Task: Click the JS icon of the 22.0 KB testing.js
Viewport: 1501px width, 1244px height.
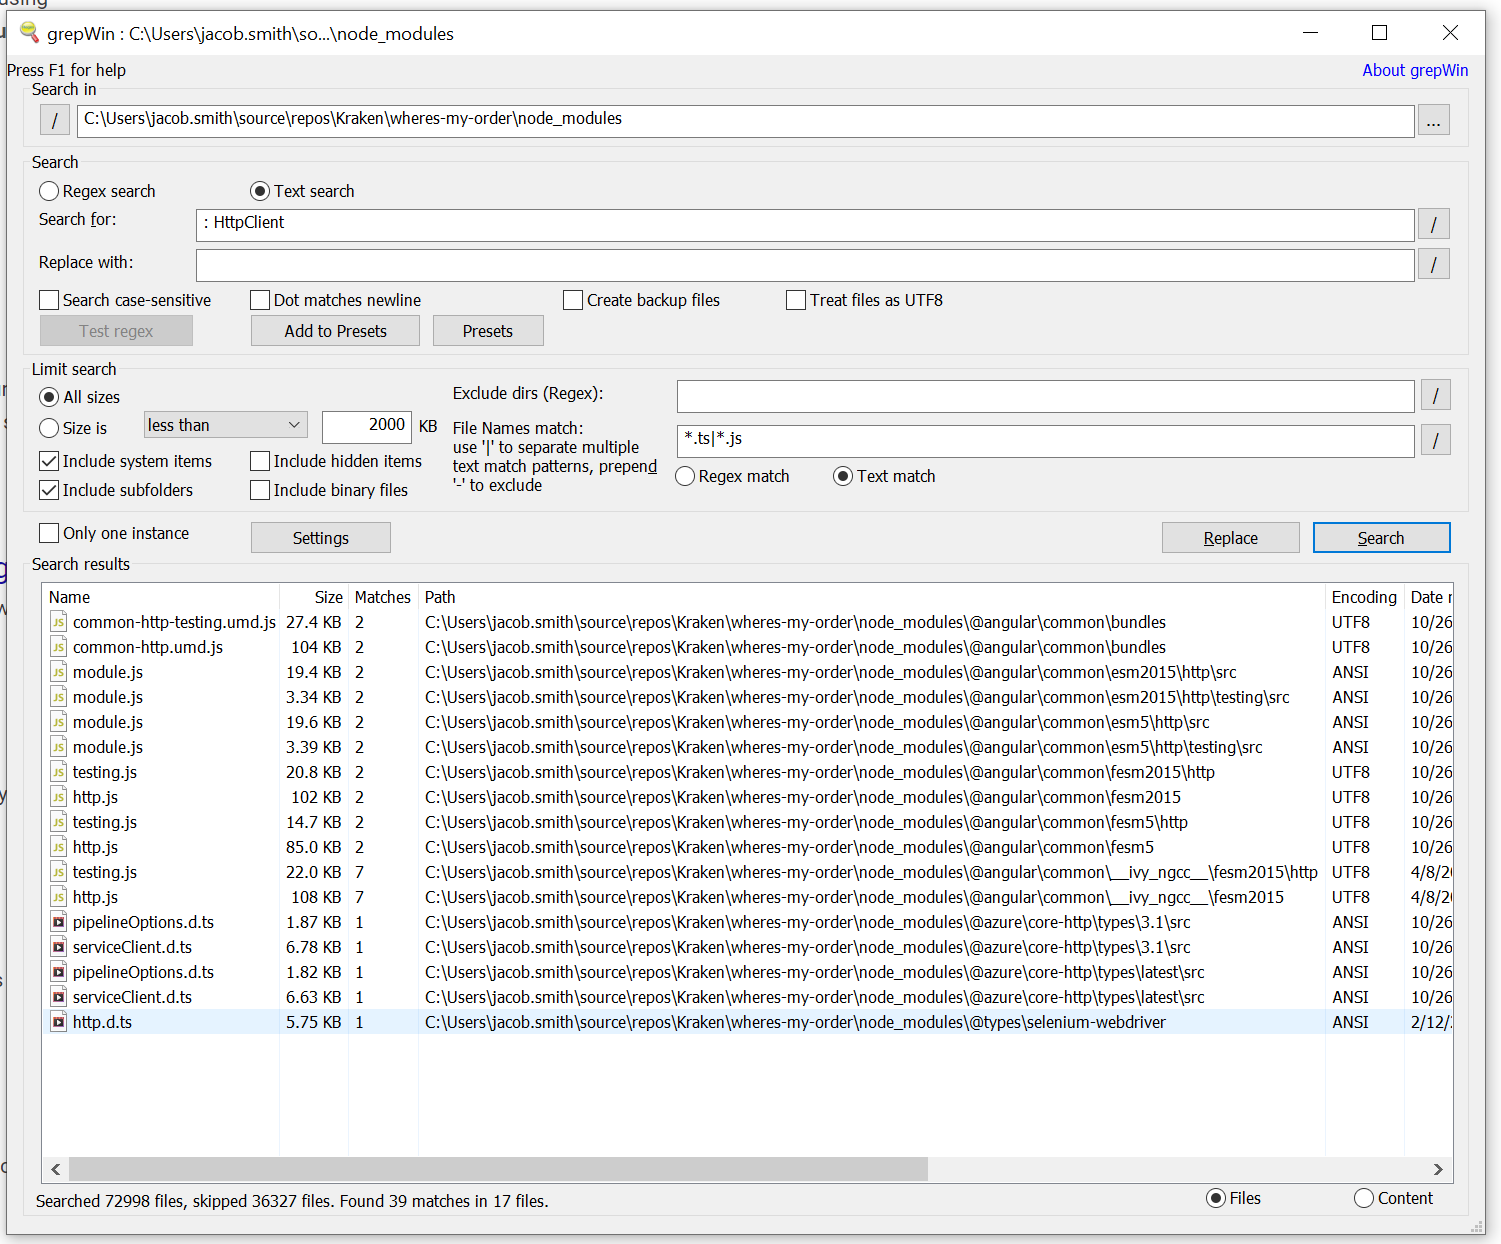Action: 59,872
